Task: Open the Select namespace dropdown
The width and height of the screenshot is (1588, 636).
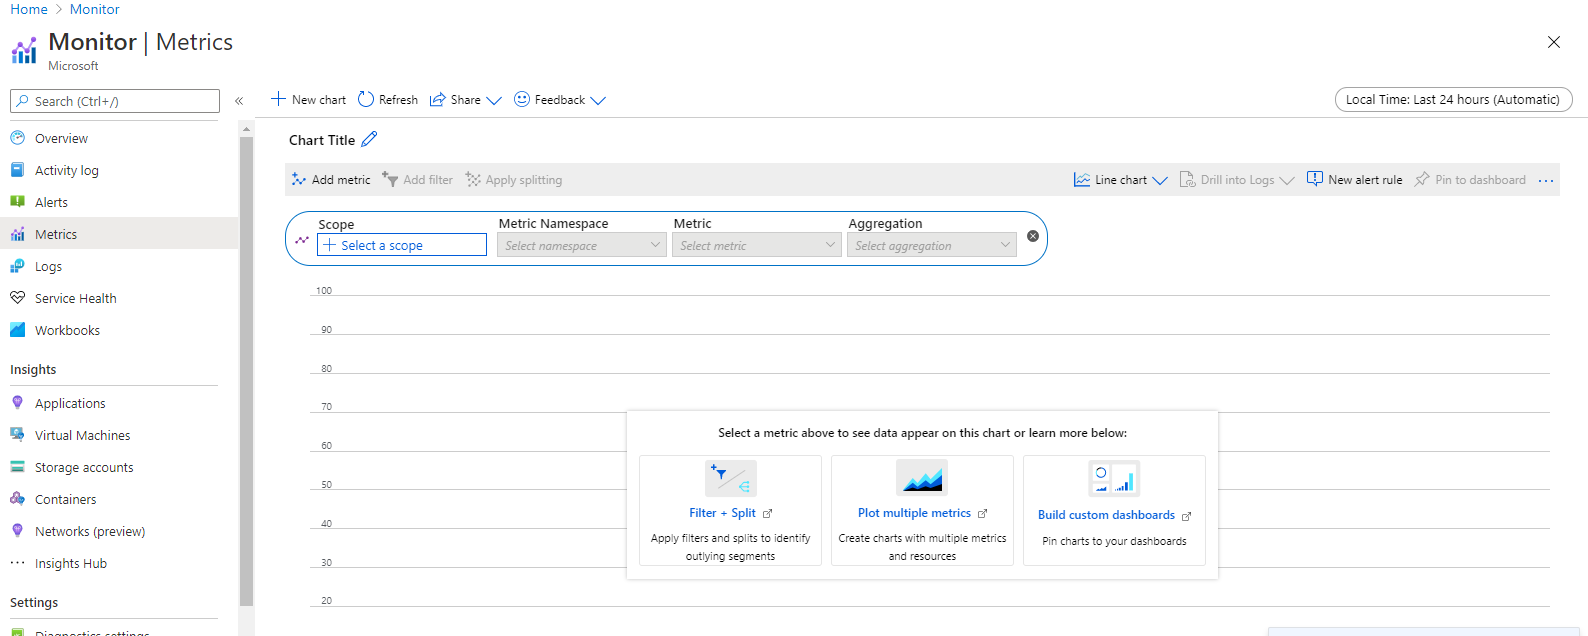Action: coord(582,245)
